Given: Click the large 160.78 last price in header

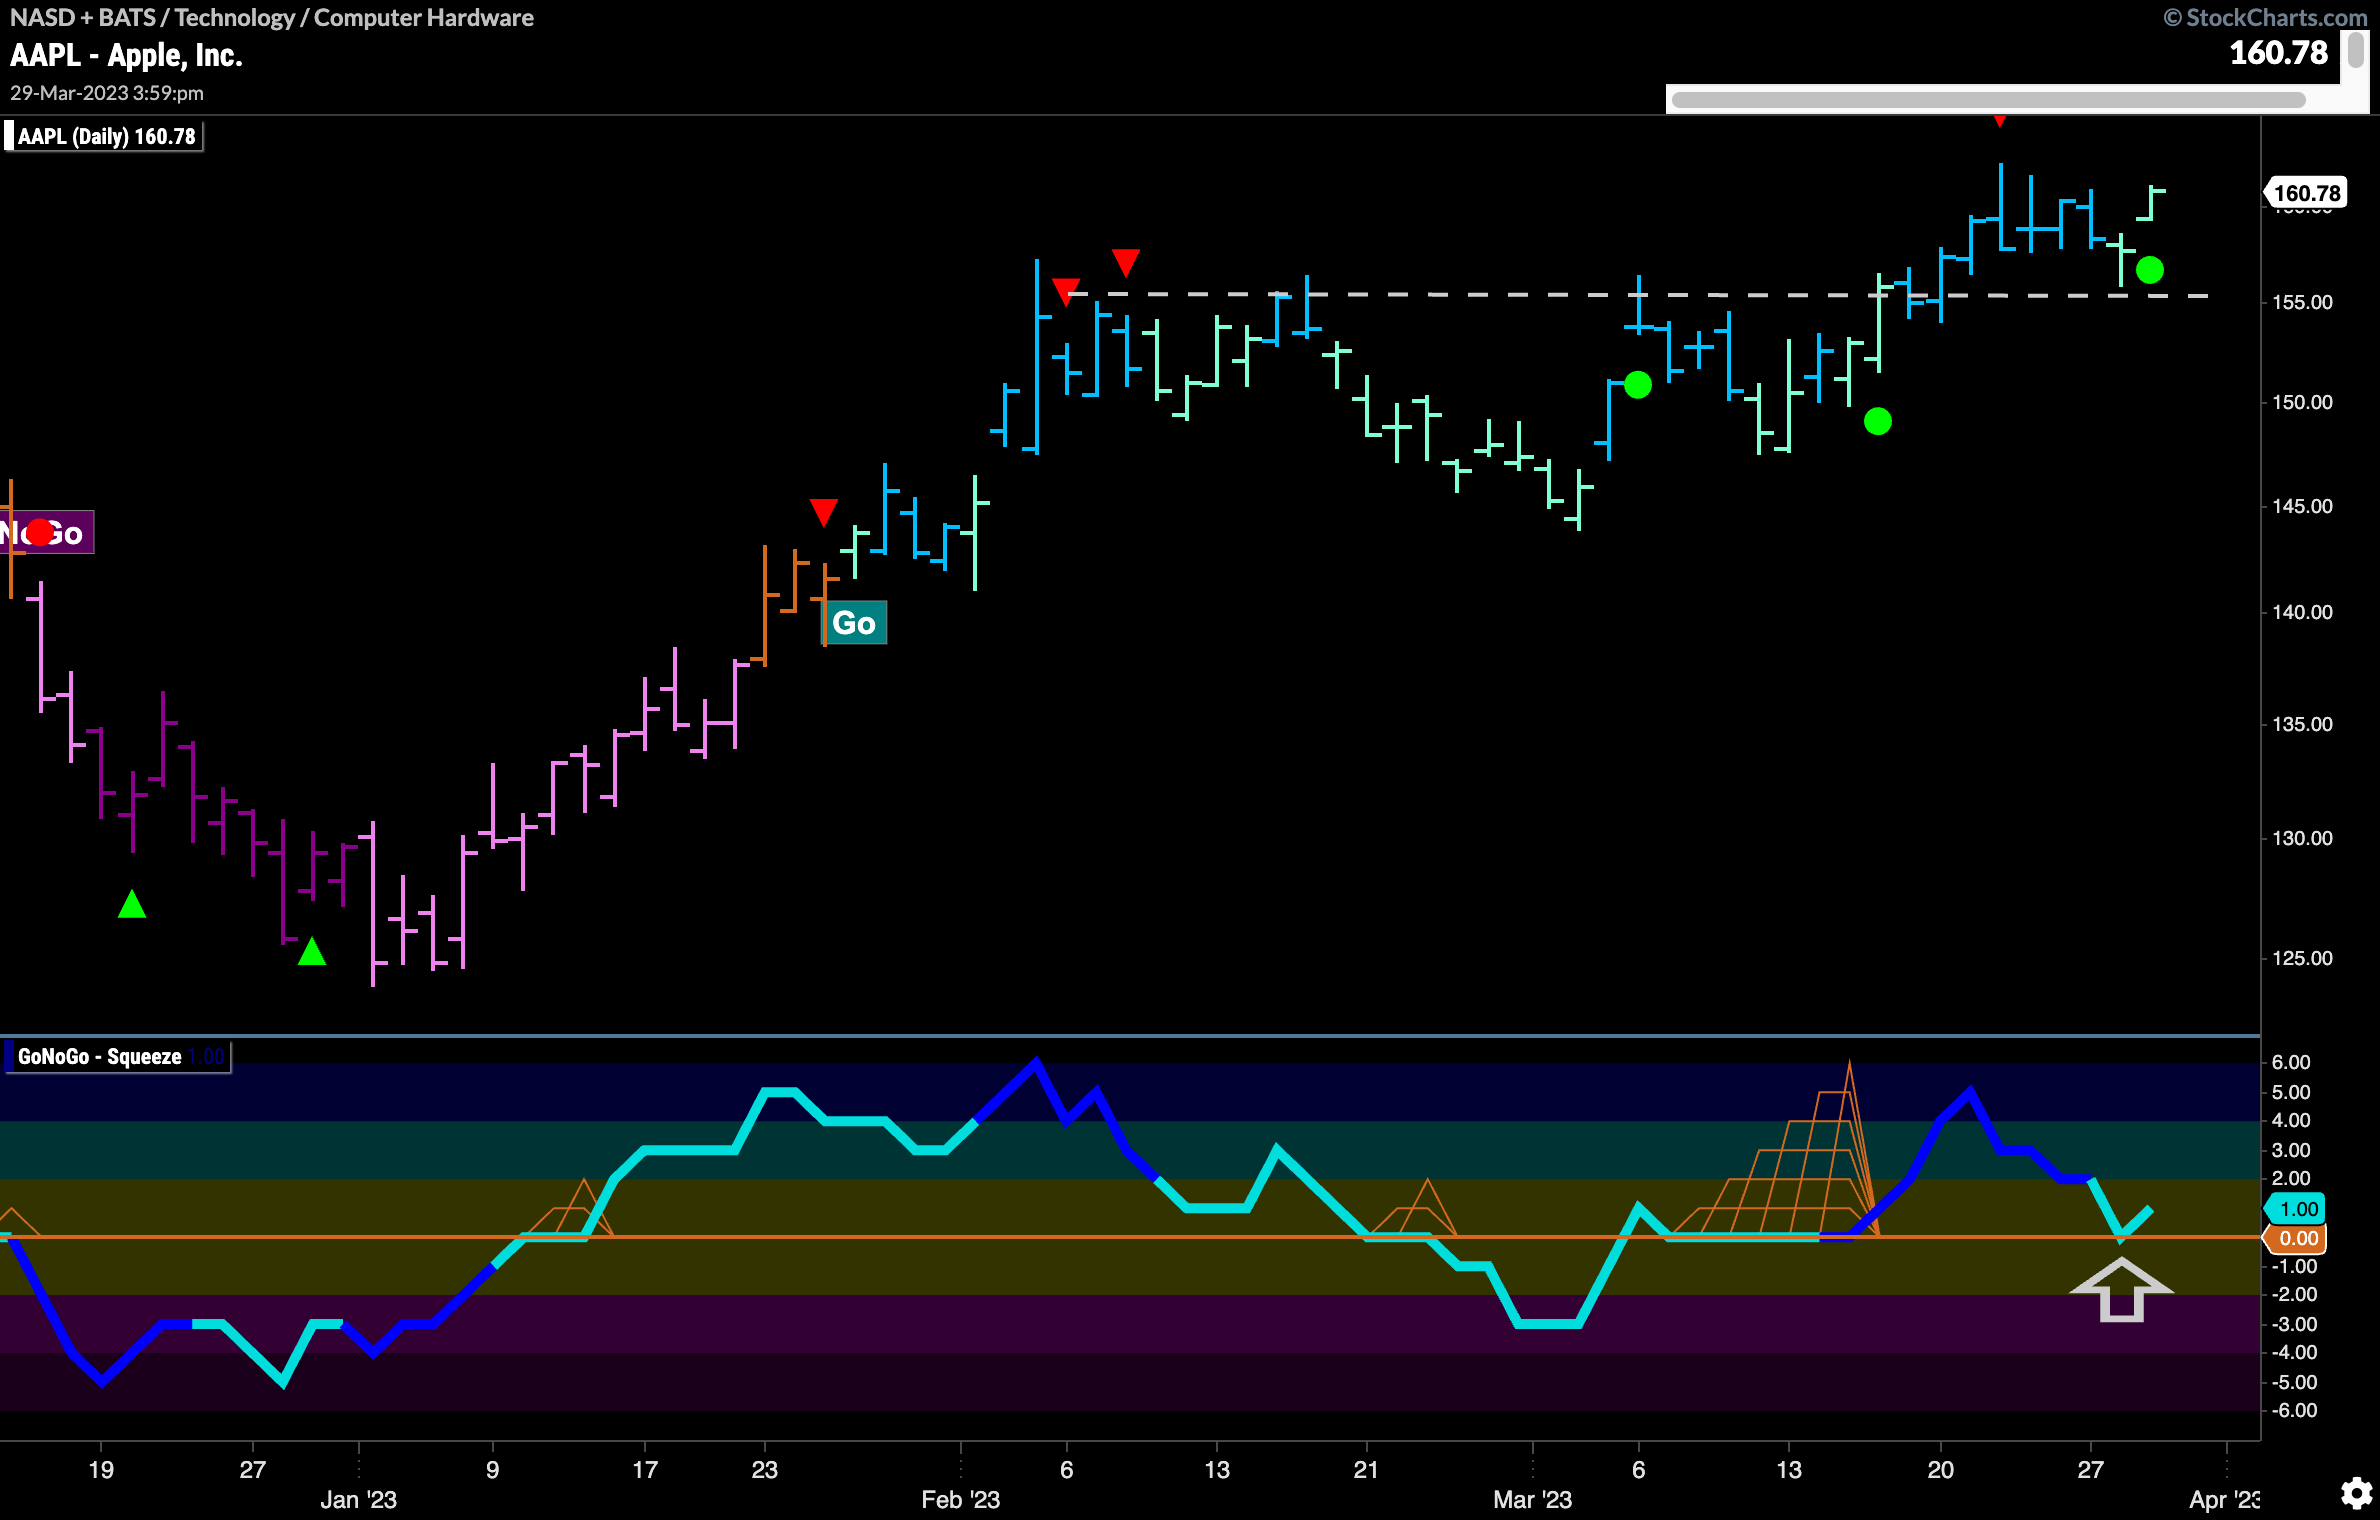Looking at the screenshot, I should [2279, 52].
